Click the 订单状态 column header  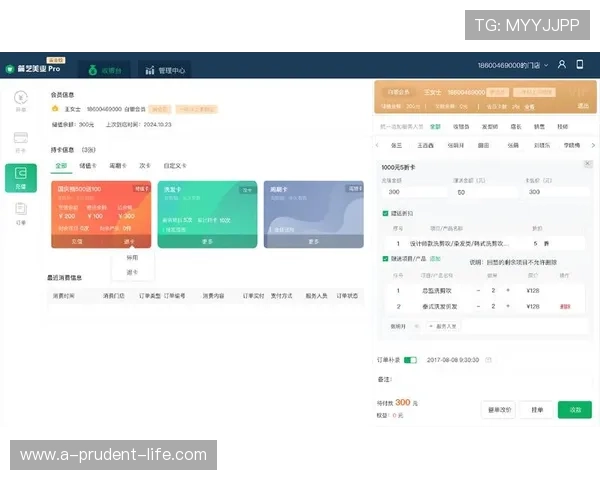(x=347, y=296)
